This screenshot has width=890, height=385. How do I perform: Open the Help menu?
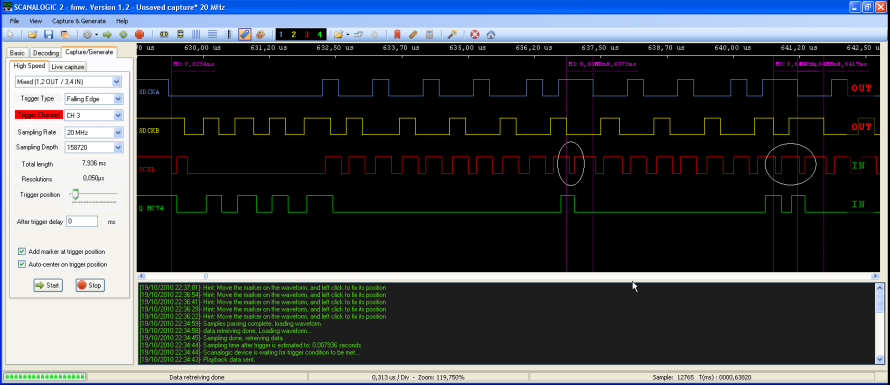coord(122,21)
